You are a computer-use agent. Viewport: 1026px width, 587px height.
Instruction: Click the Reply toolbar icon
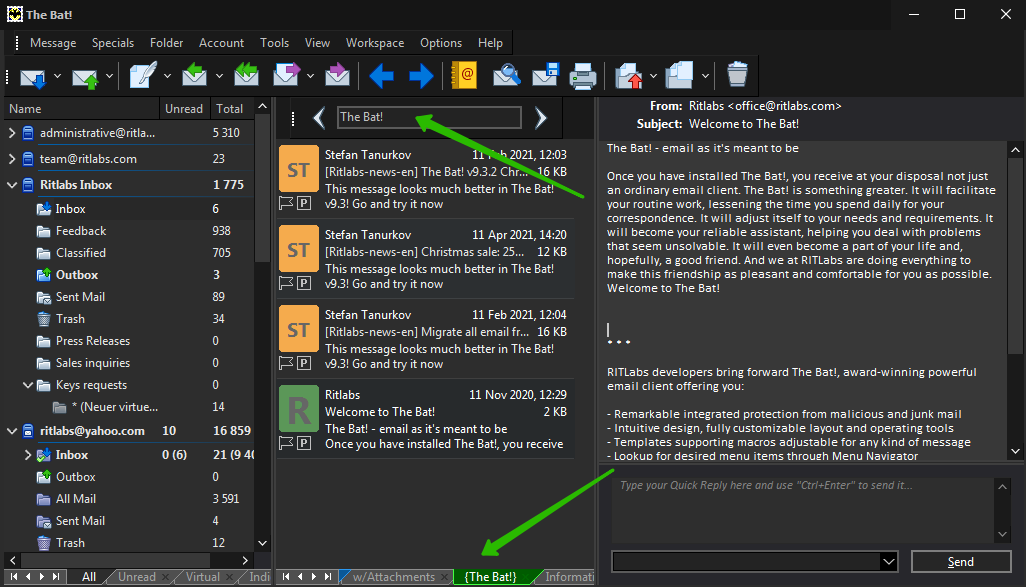(194, 75)
